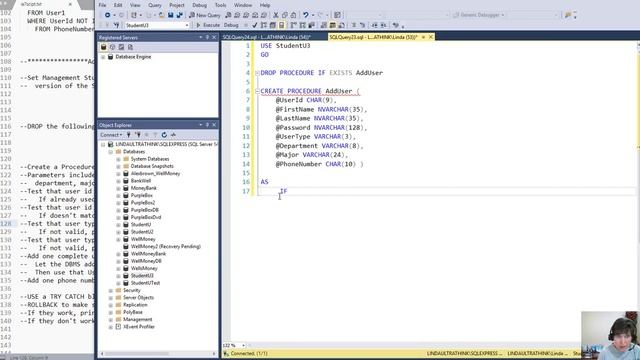Select the StudentU3 database in tree

[142, 276]
